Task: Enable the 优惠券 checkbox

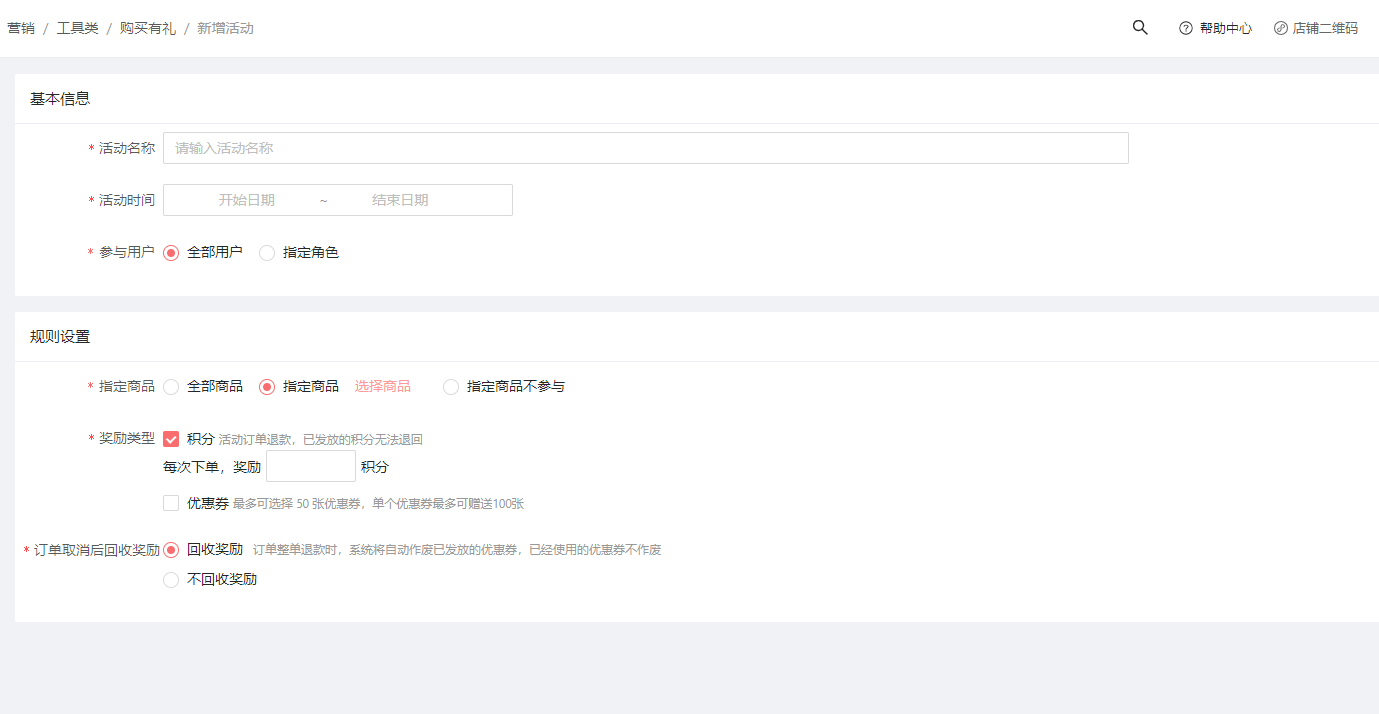Action: pos(171,503)
